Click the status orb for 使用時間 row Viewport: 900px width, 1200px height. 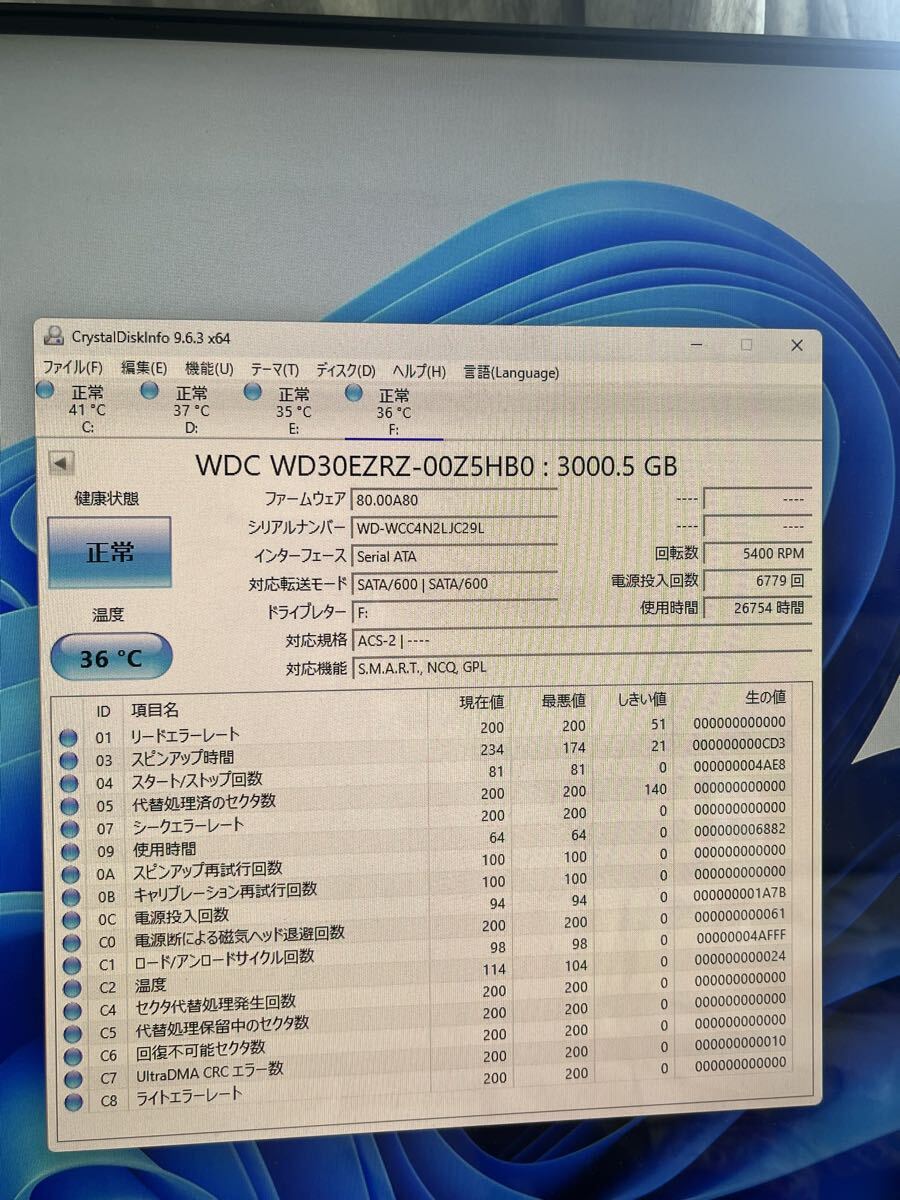[x=69, y=852]
